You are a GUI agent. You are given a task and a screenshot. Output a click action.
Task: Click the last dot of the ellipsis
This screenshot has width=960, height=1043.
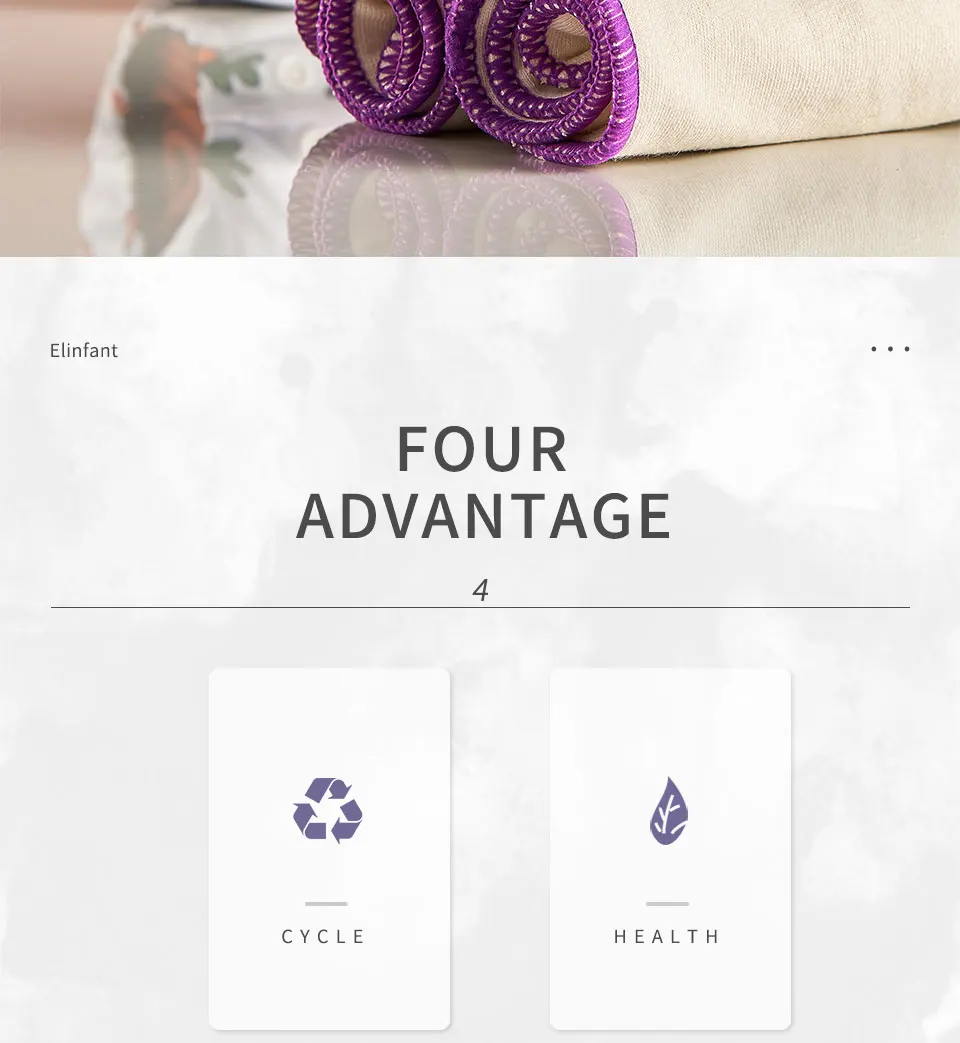pyautogui.click(x=907, y=349)
